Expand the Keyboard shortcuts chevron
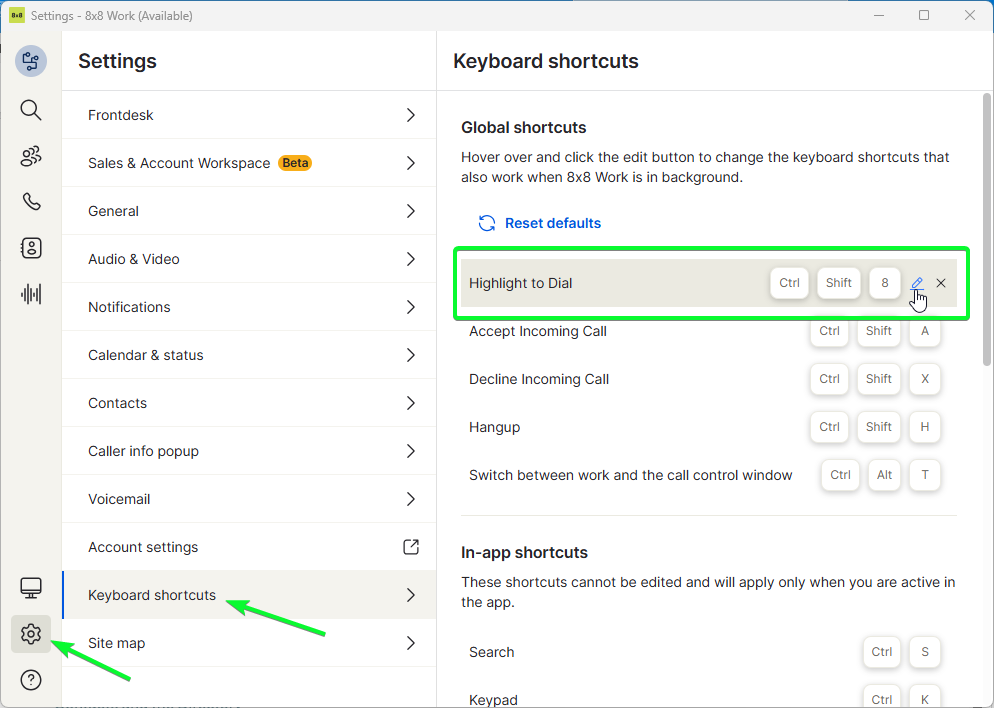This screenshot has height=708, width=994. [411, 595]
